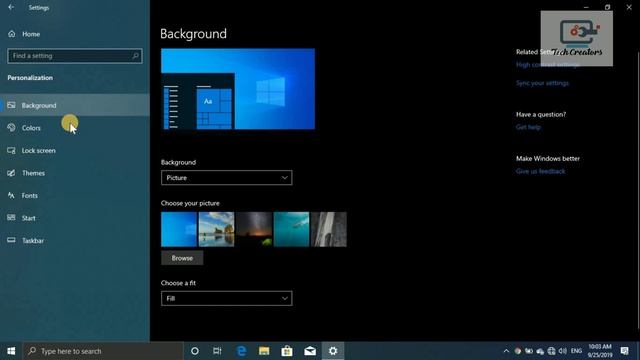The width and height of the screenshot is (640, 360).
Task: Show hidden system tray icons
Action: [506, 351]
